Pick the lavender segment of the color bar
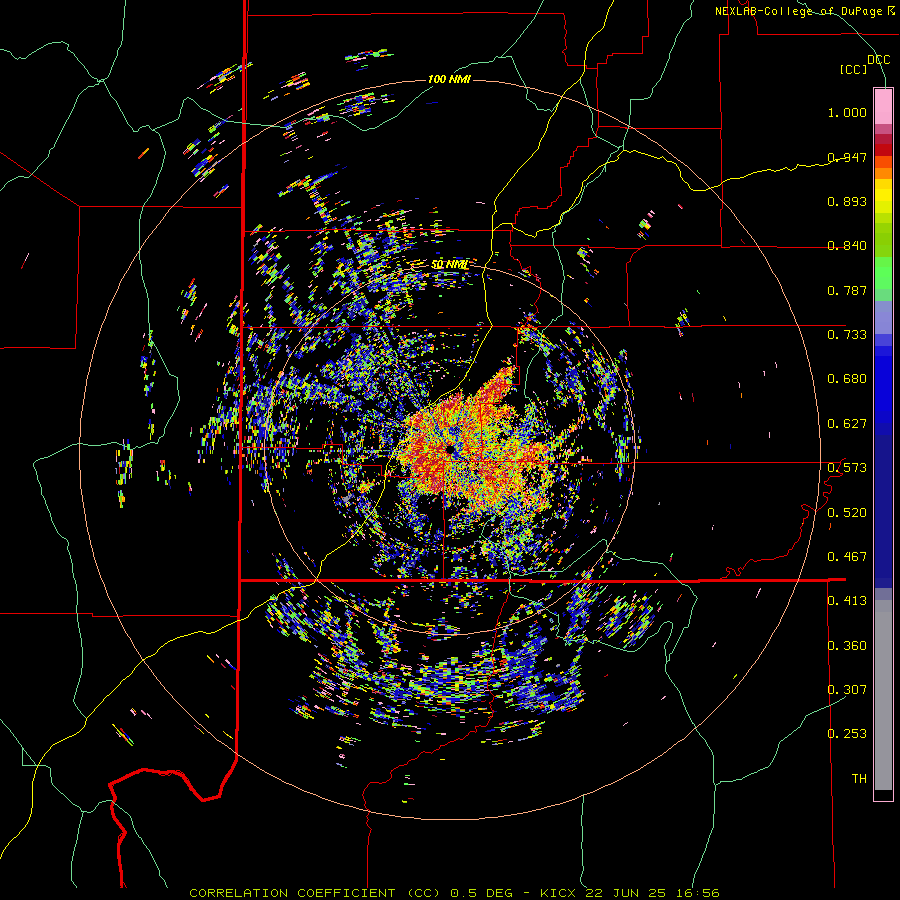This screenshot has height=900, width=900. point(883,317)
